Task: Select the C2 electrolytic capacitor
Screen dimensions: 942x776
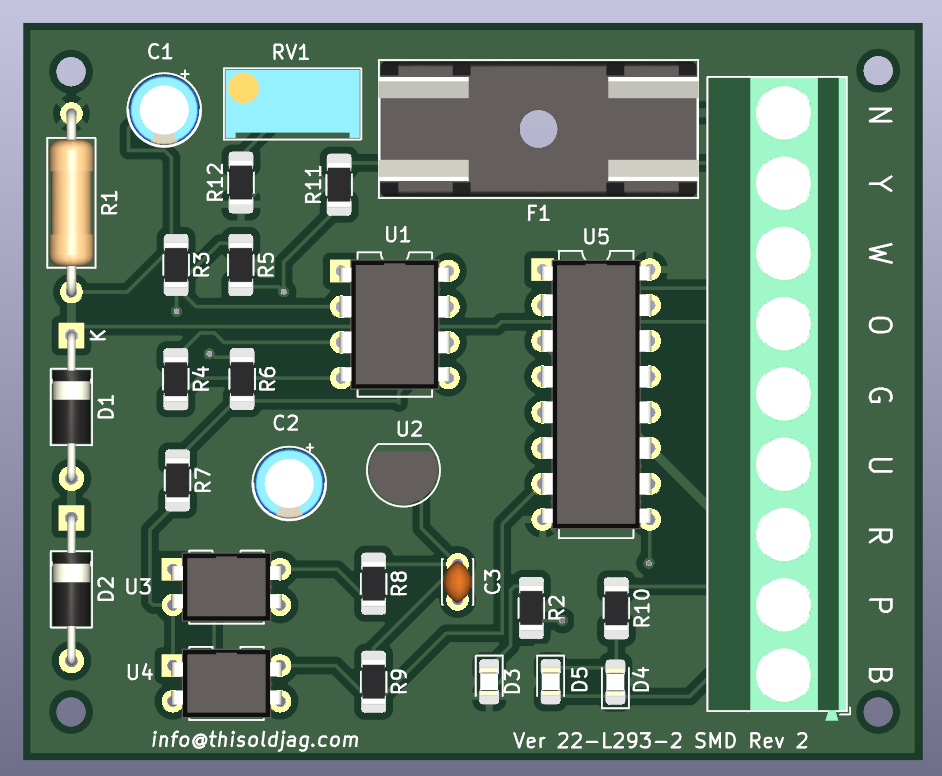Action: pyautogui.click(x=289, y=483)
